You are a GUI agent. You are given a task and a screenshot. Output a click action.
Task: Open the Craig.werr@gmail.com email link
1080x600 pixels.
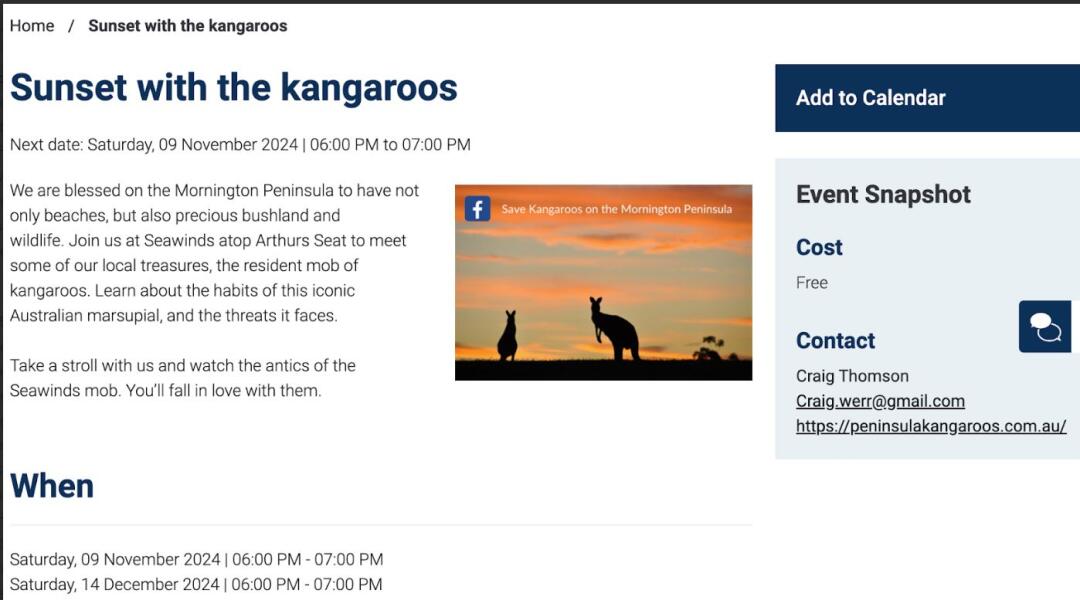[880, 401]
